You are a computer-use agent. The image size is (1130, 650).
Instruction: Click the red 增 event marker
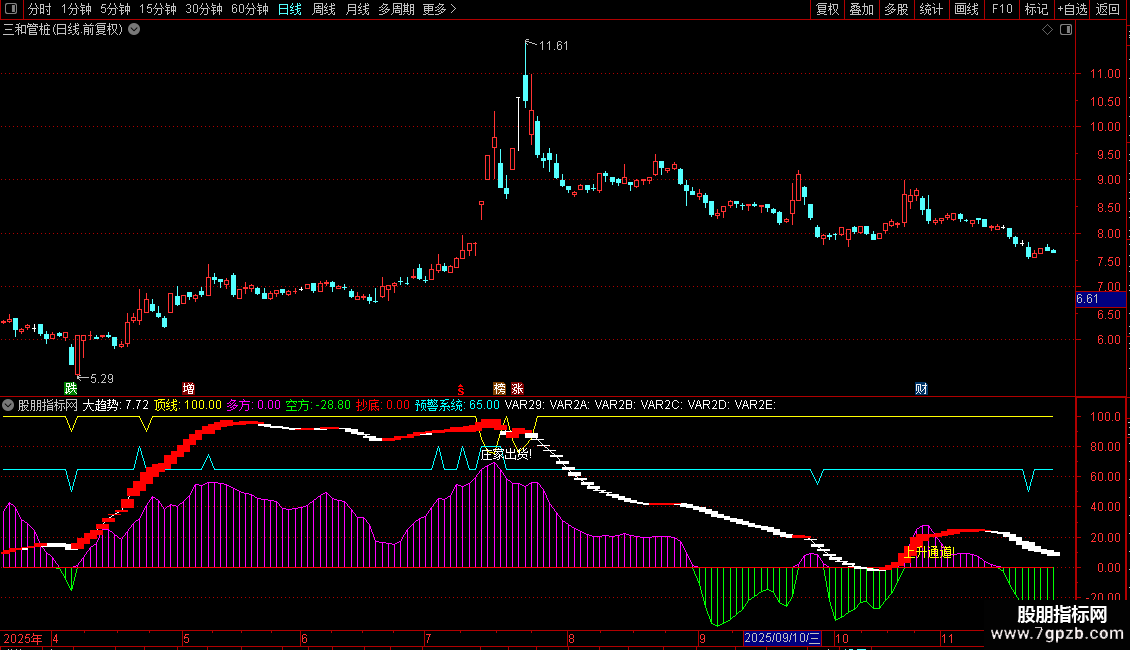click(188, 388)
